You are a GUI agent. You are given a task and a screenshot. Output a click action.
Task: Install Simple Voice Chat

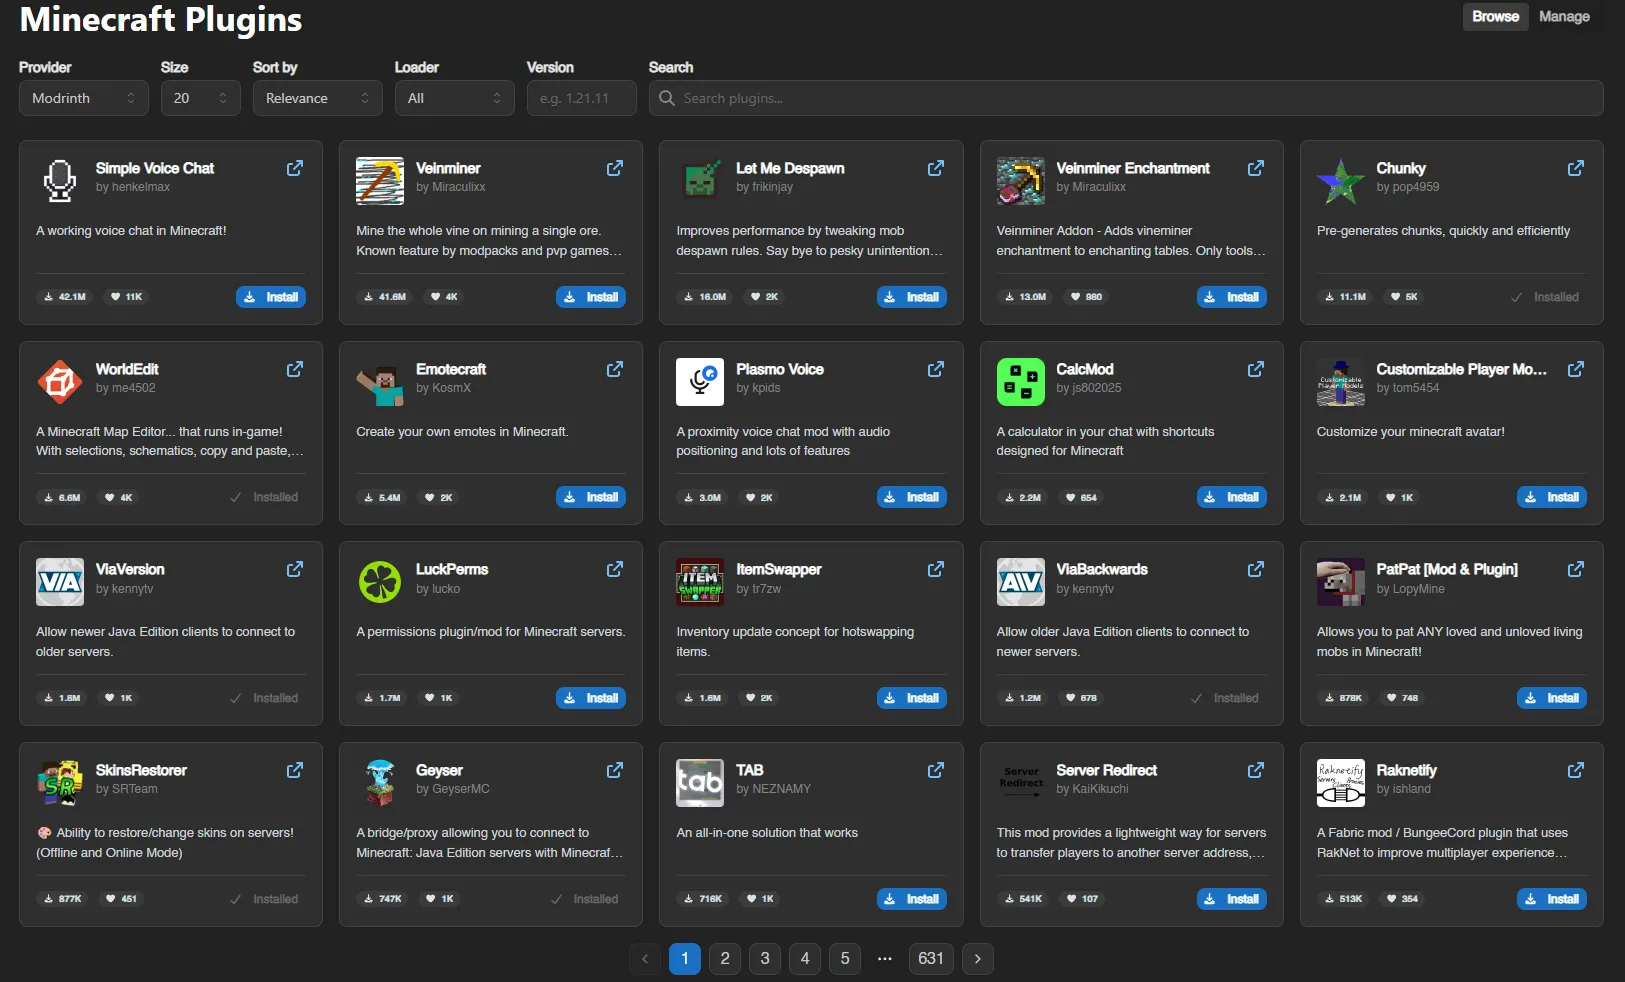(x=271, y=297)
